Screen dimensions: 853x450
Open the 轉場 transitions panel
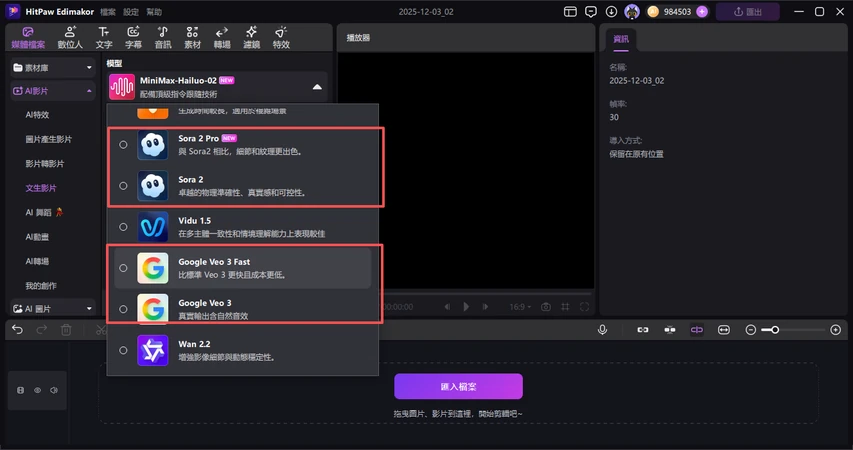point(222,38)
